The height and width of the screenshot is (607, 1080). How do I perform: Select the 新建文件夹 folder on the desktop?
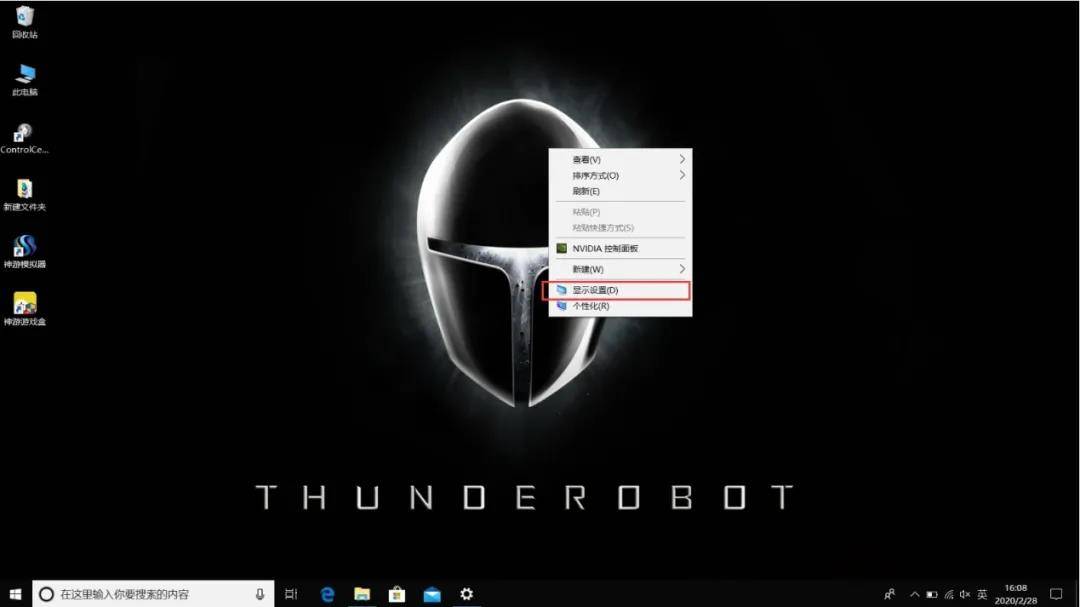(25, 191)
